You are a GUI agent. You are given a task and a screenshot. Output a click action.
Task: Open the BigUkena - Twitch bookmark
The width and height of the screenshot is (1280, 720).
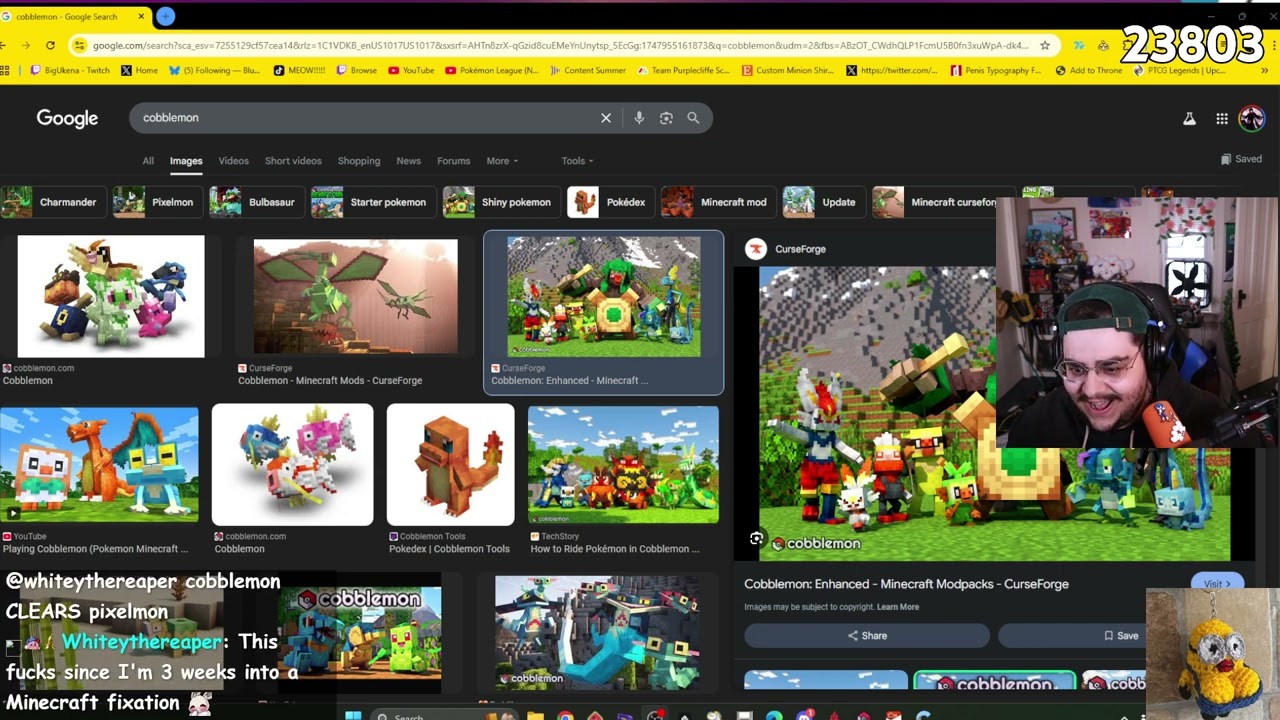click(70, 70)
